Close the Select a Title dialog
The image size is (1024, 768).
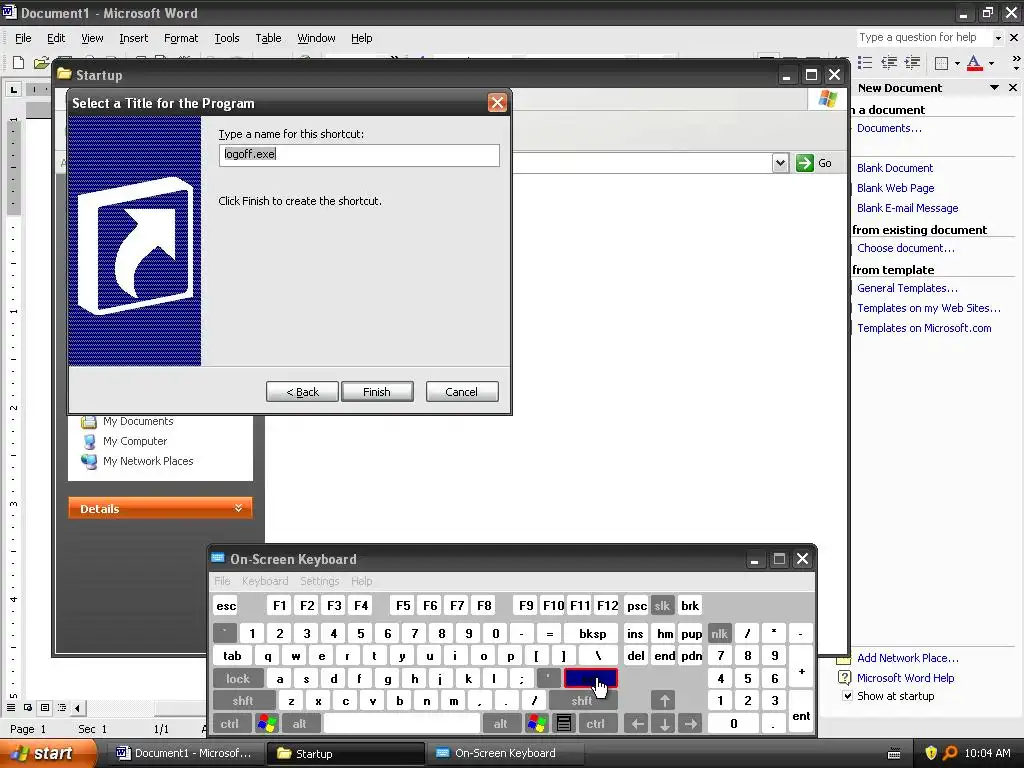click(497, 103)
